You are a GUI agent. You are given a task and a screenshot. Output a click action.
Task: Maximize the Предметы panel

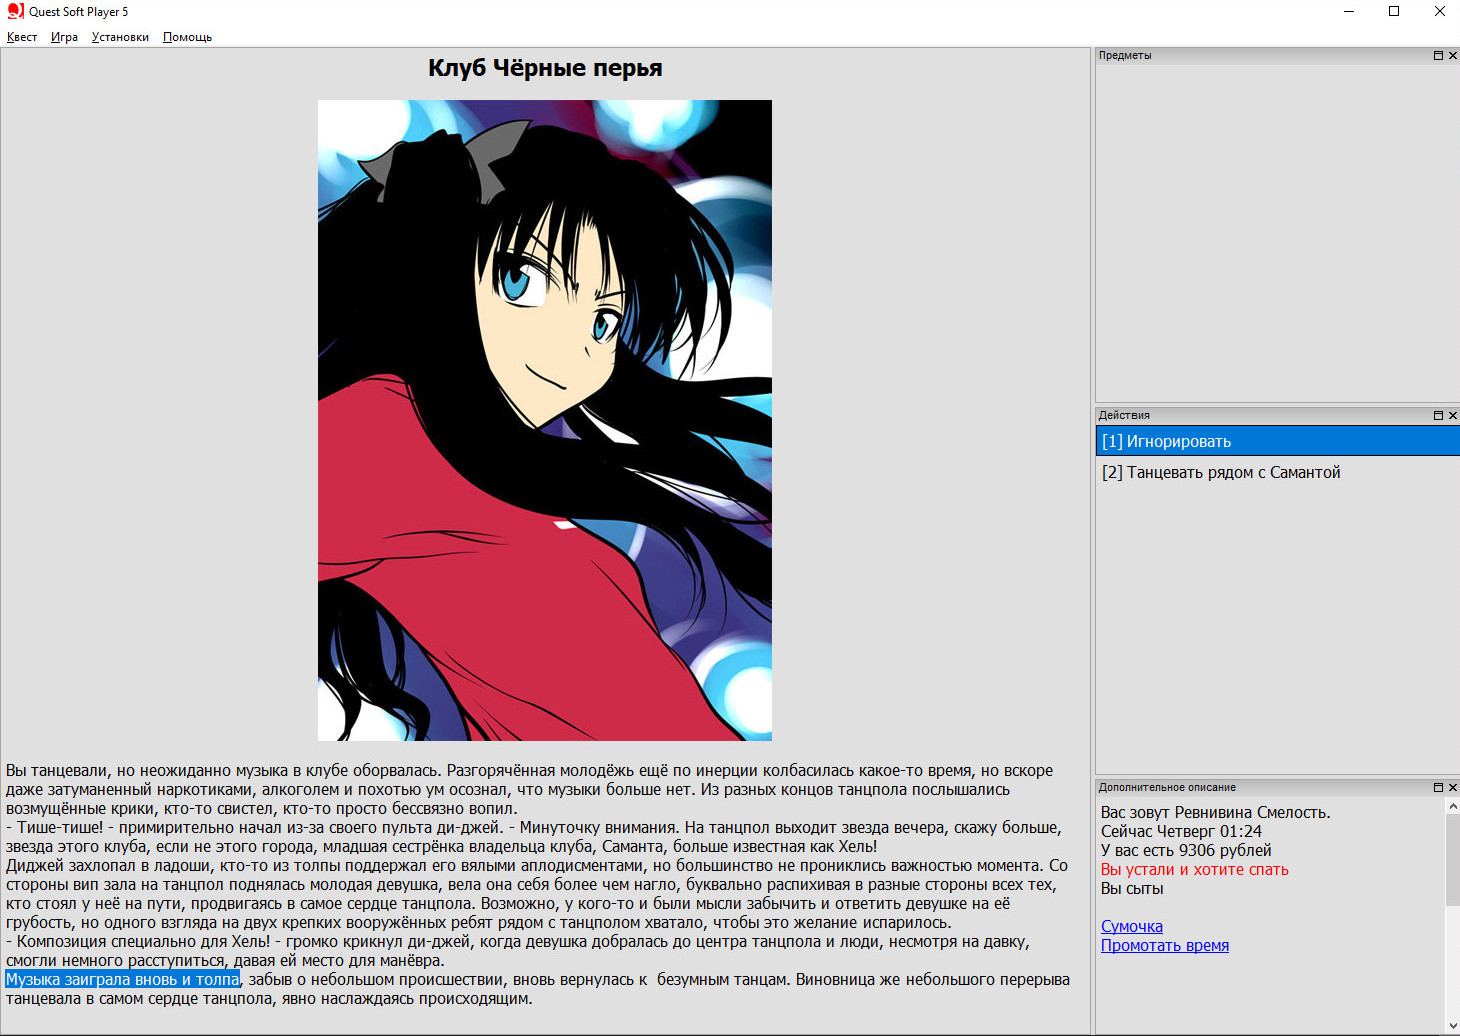coord(1438,56)
